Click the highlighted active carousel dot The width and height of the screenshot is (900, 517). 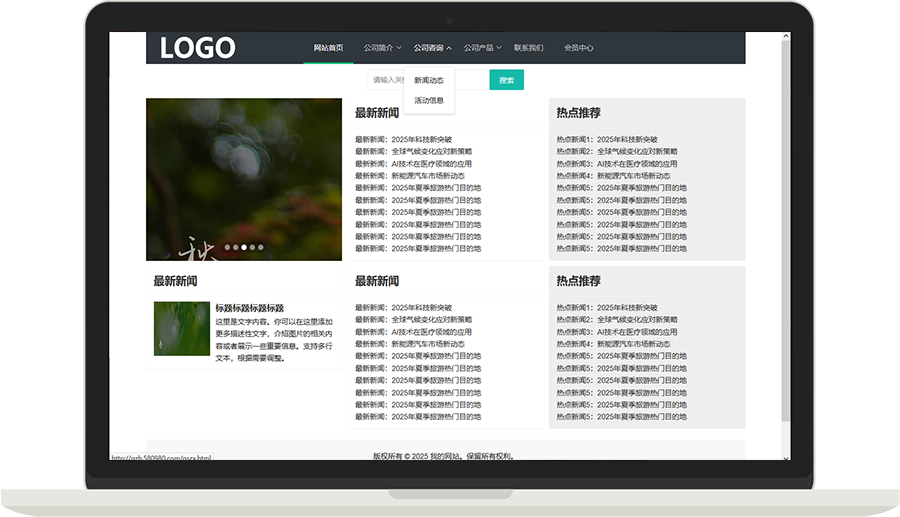click(244, 247)
